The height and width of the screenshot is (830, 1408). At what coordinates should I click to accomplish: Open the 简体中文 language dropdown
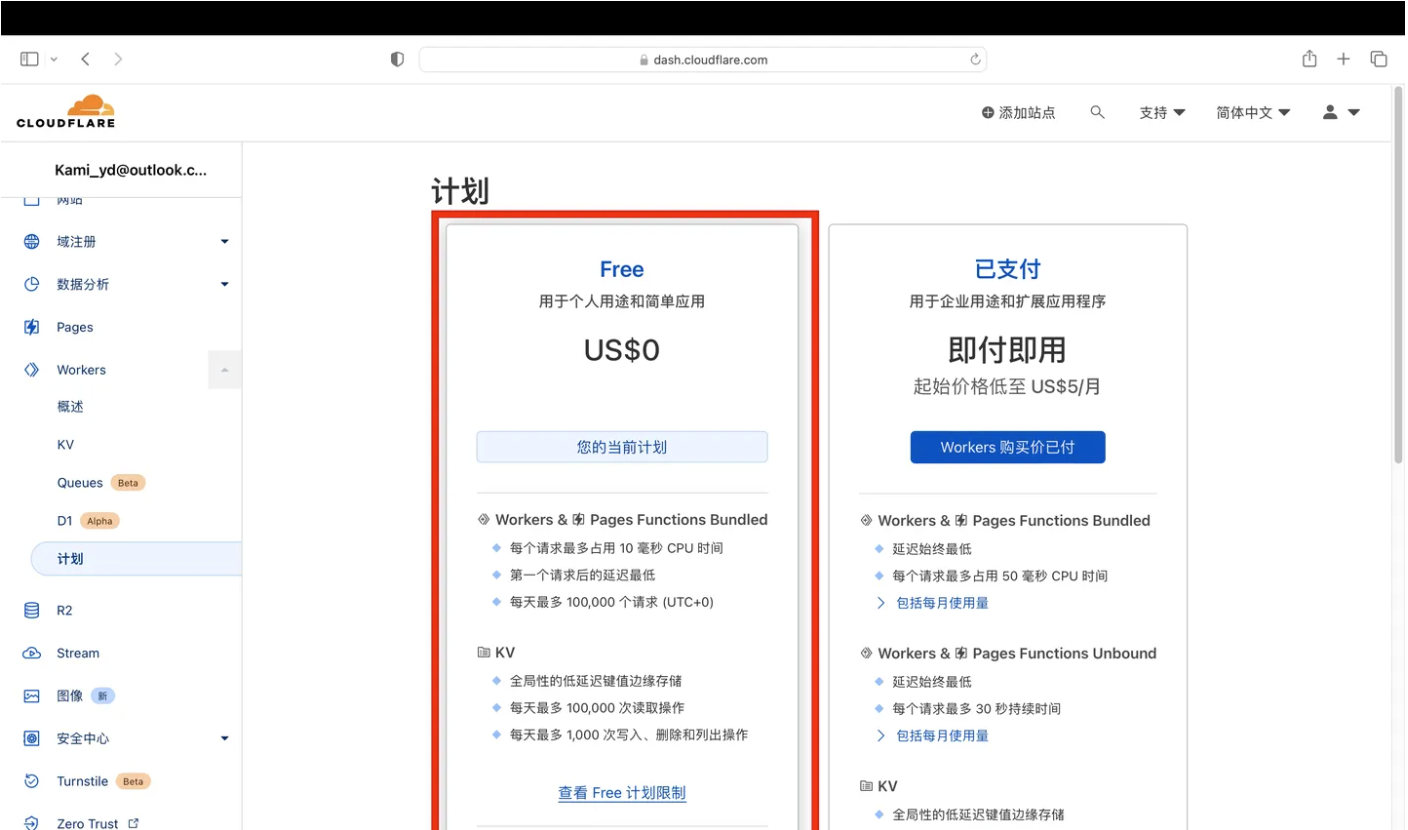[x=1253, y=113]
